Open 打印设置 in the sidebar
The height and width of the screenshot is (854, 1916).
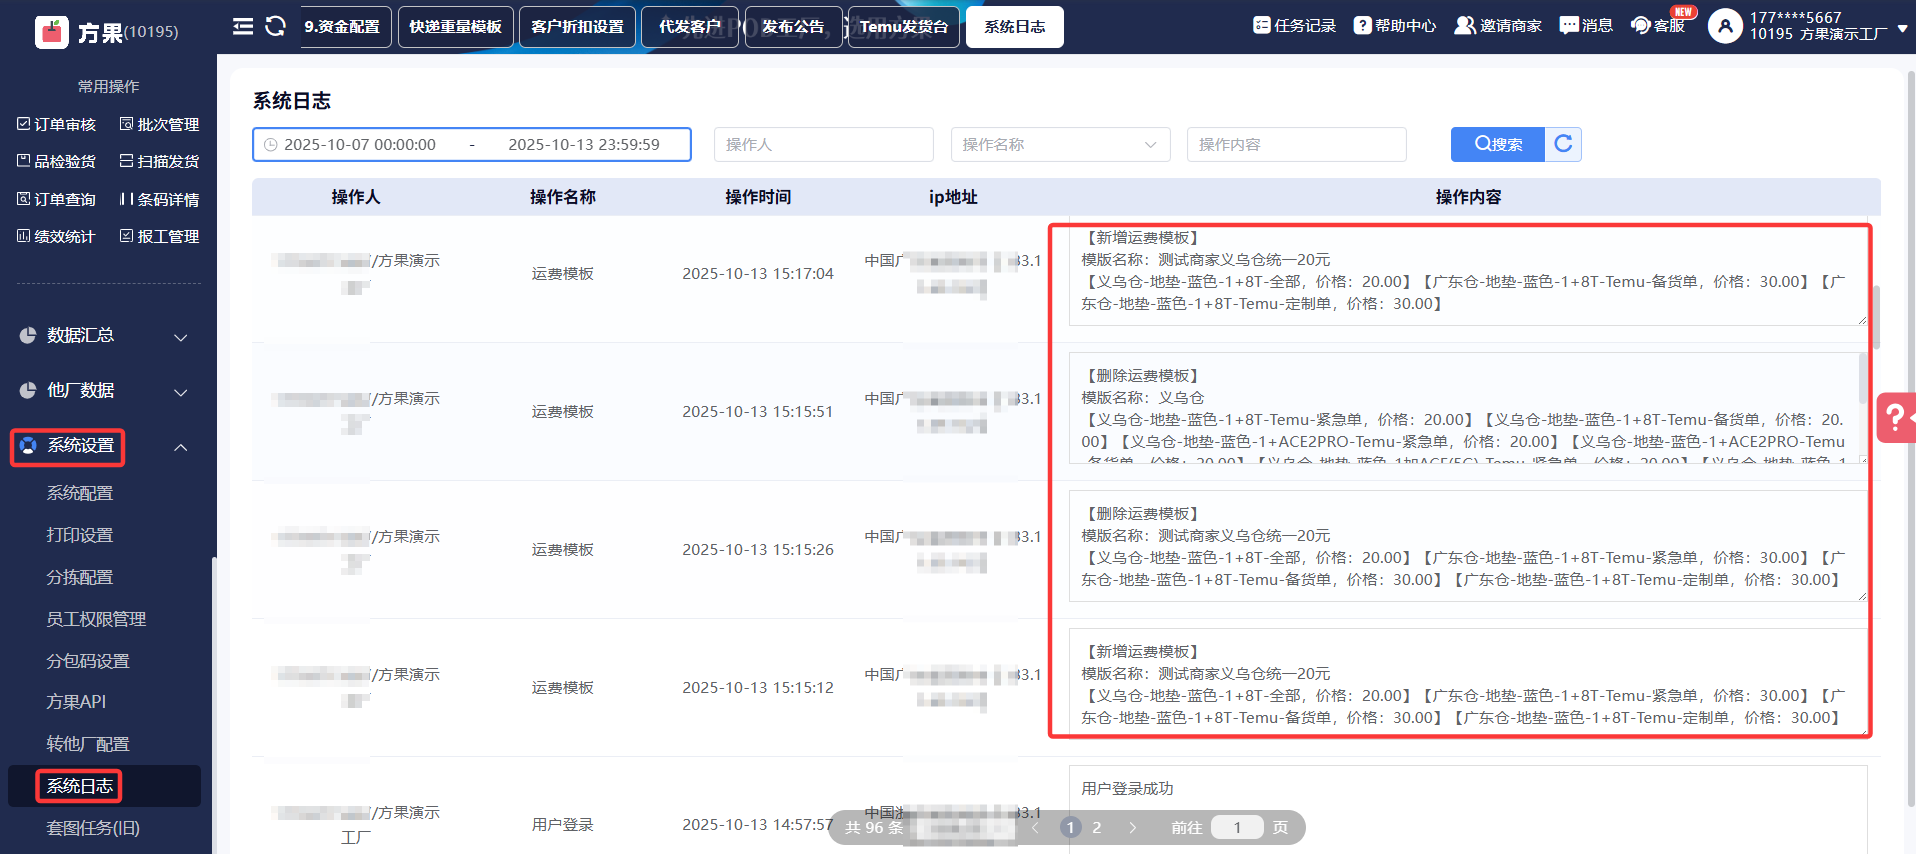pyautogui.click(x=80, y=535)
